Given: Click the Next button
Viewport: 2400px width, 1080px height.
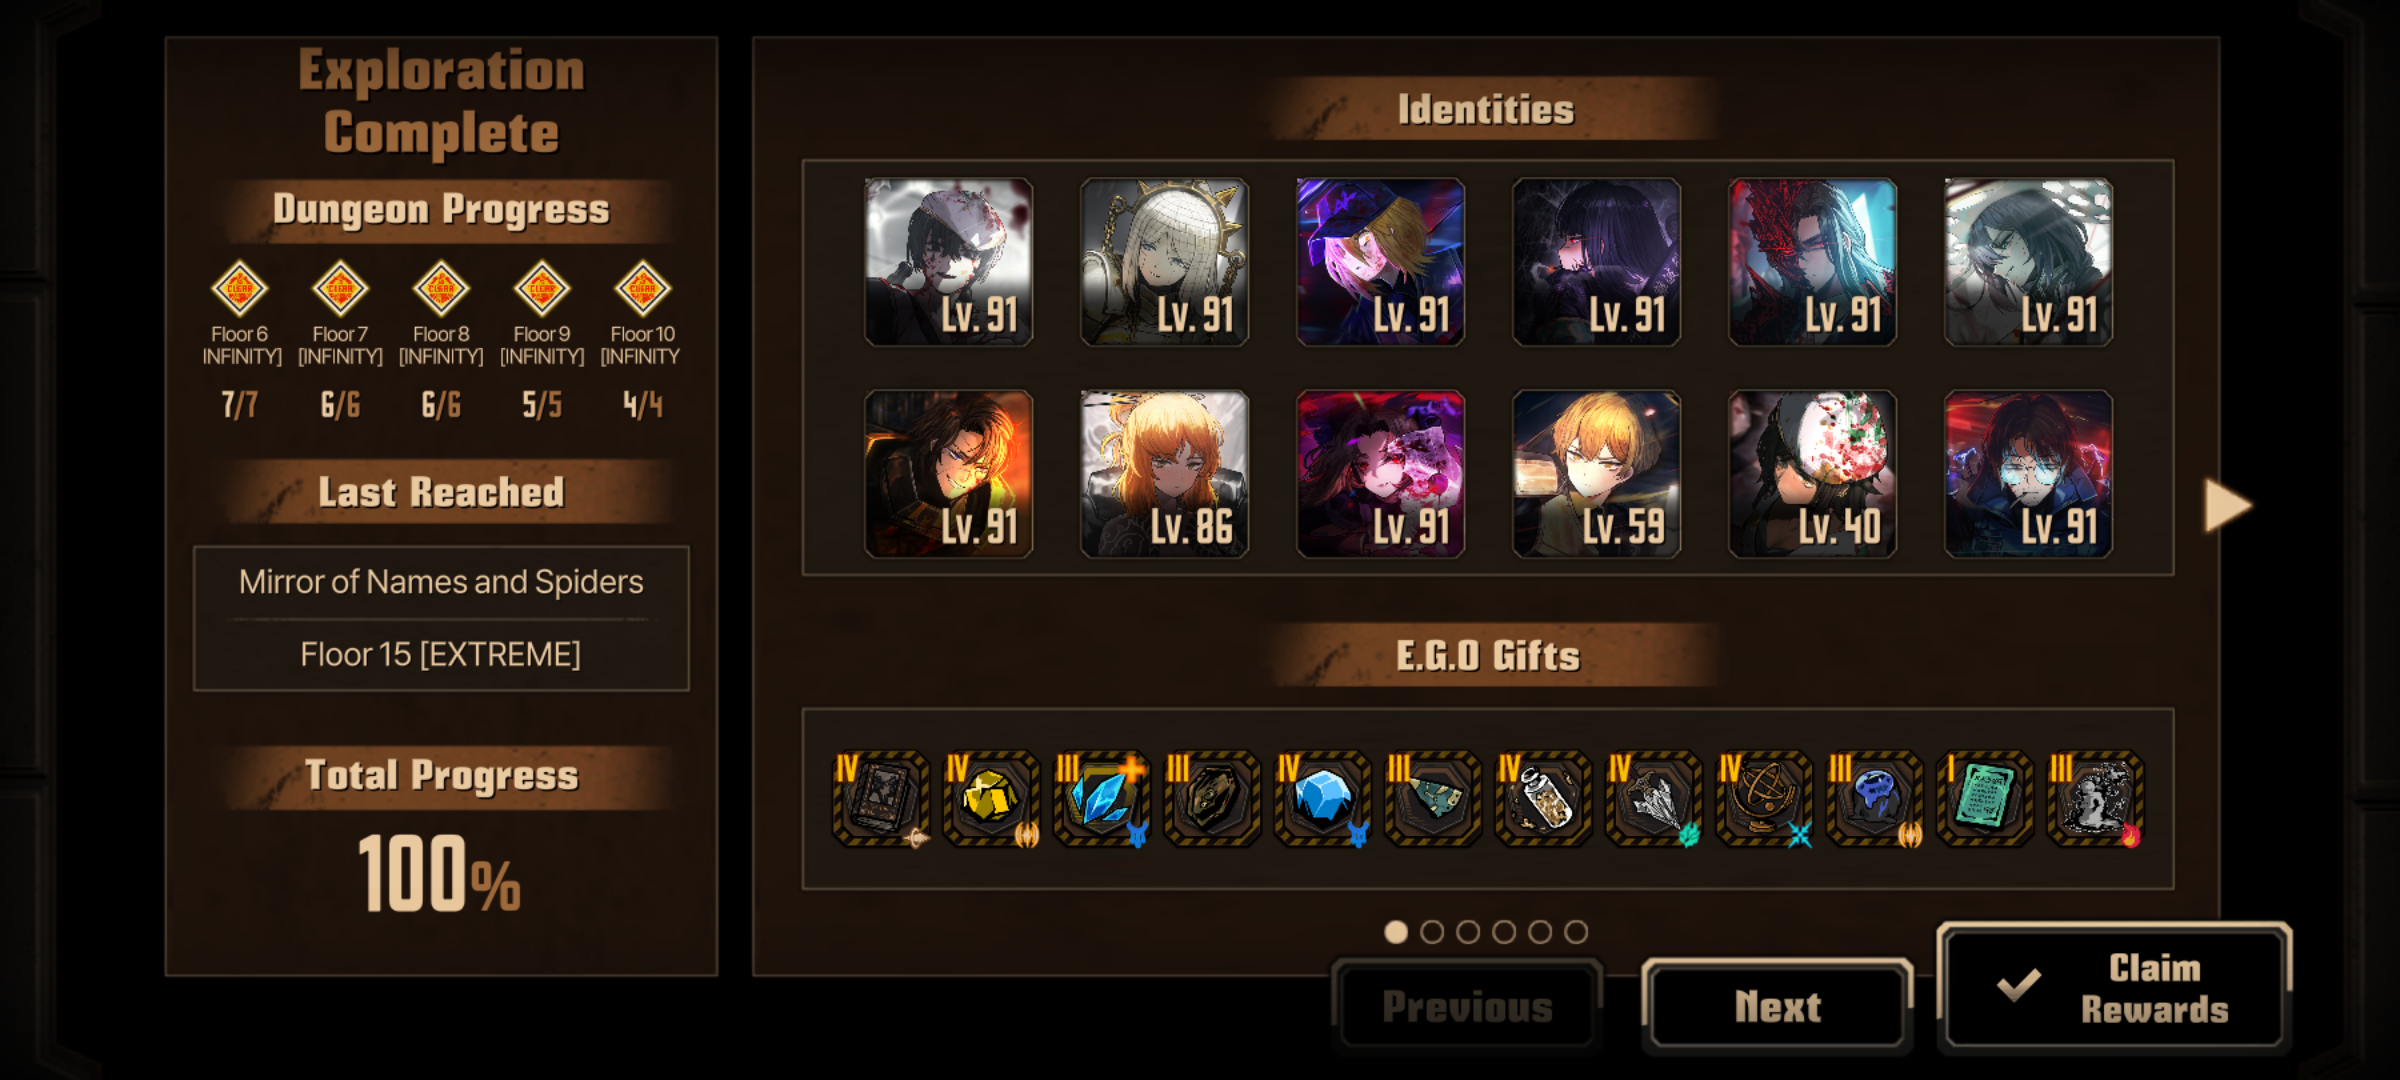Looking at the screenshot, I should pos(1777,1006).
